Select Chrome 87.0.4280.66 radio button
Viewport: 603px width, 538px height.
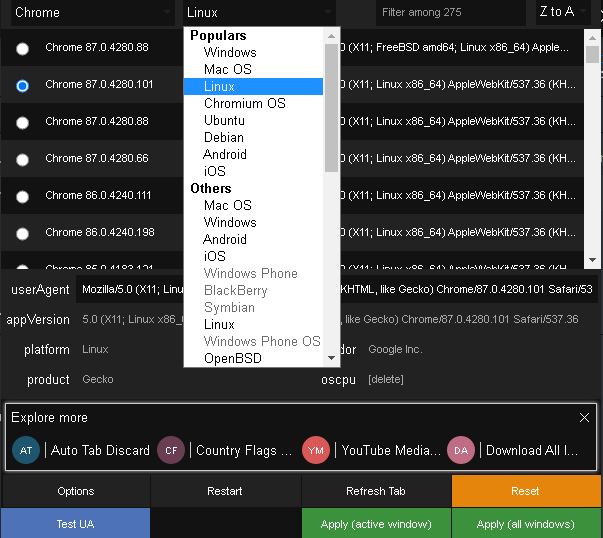pyautogui.click(x=22, y=159)
